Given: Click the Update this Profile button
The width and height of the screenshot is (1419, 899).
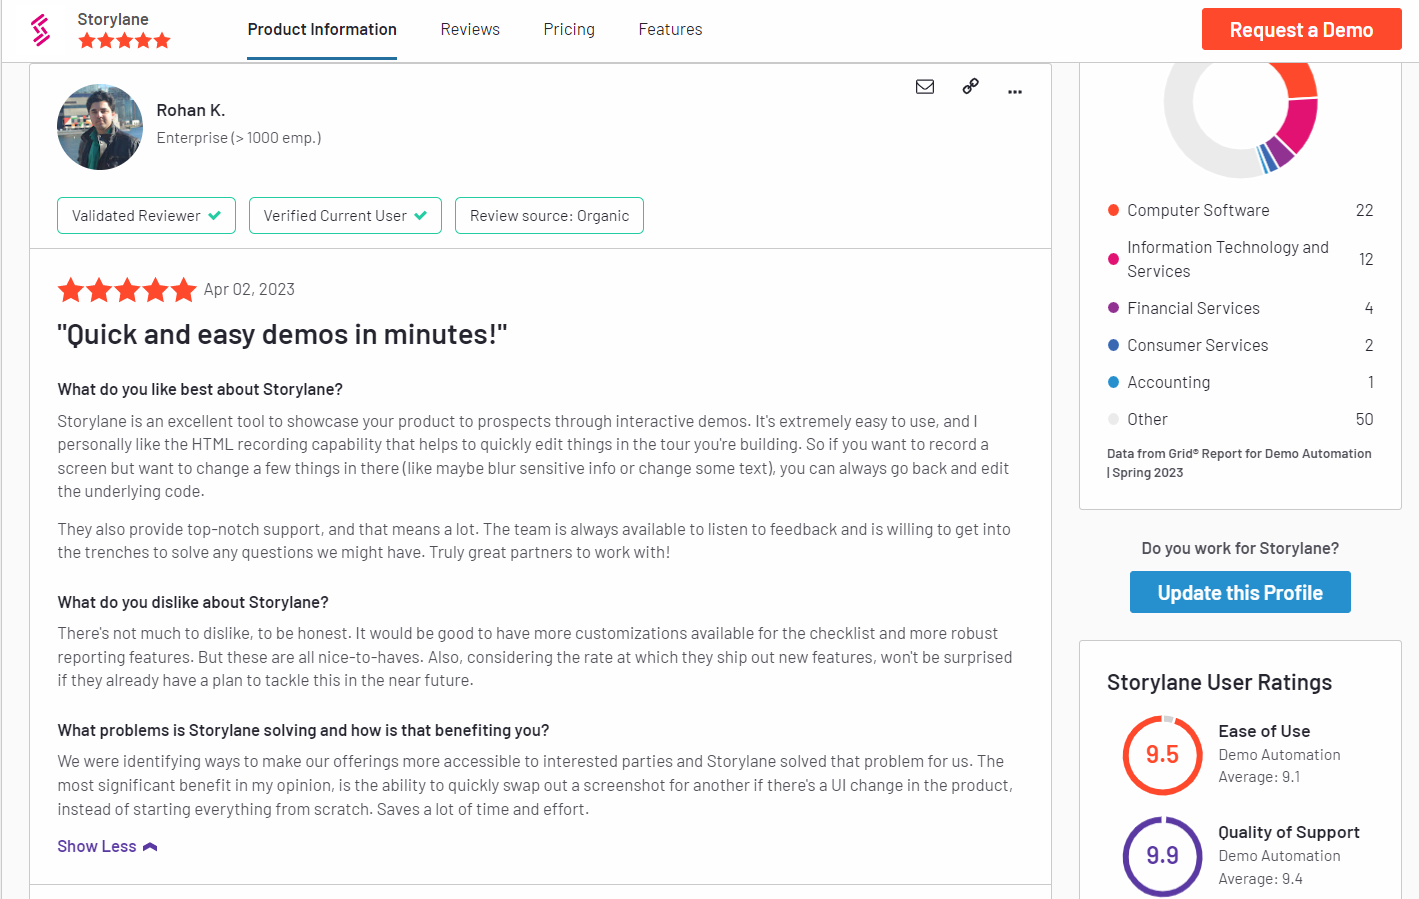Looking at the screenshot, I should point(1240,592).
